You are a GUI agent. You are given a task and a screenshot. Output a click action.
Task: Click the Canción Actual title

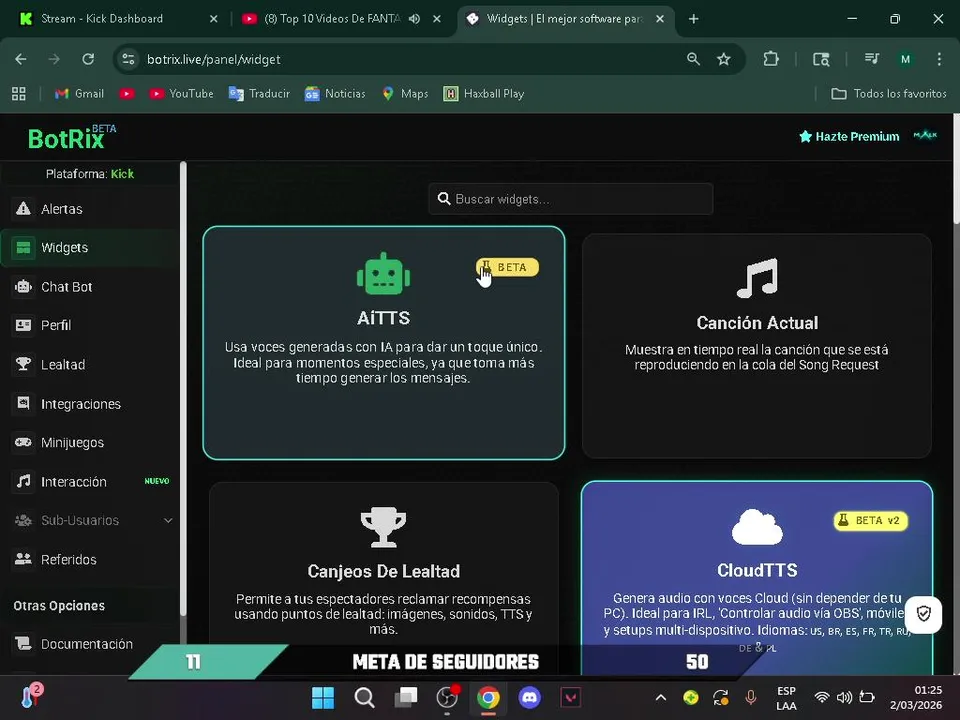click(x=757, y=323)
